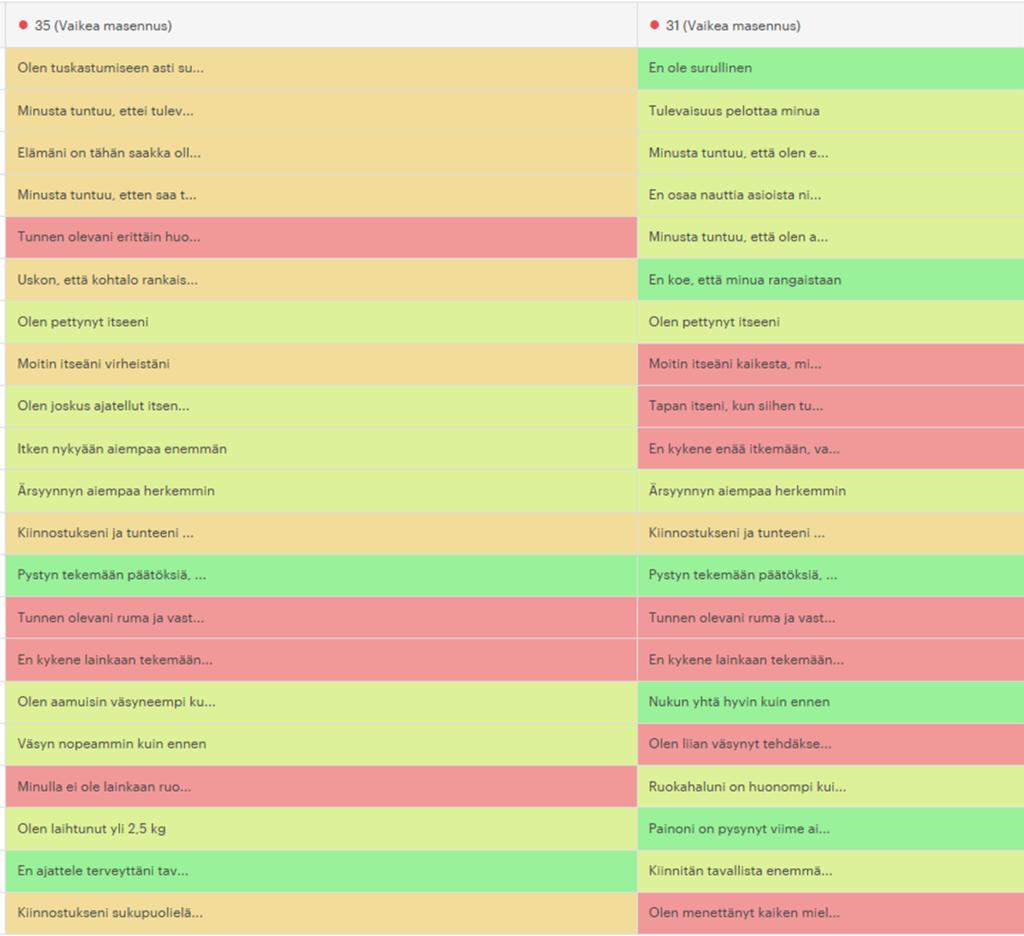Select 'En kykene lainkaan tekemään...' in the 31 column
Image resolution: width=1024 pixels, height=936 pixels.
pos(831,660)
